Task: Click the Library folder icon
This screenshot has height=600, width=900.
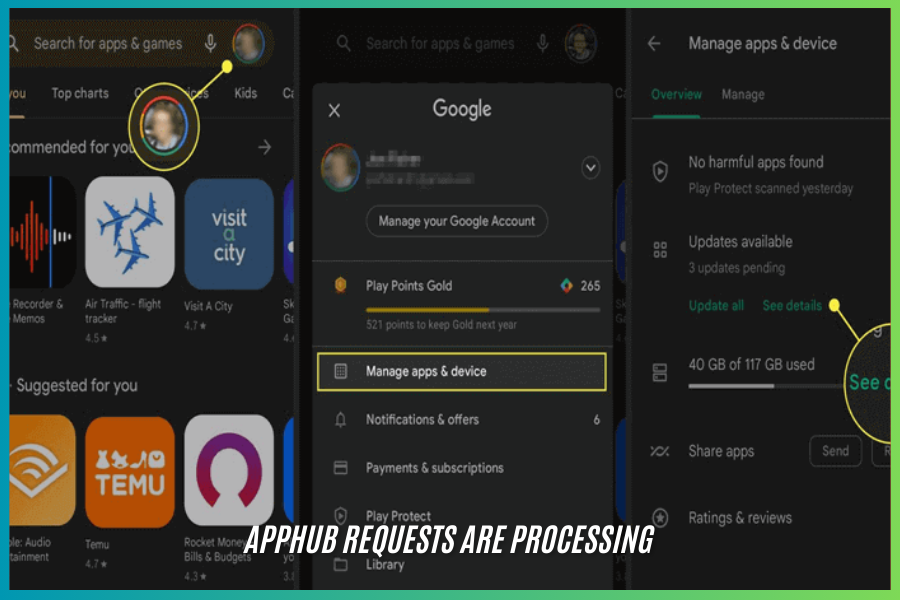Action: pyautogui.click(x=340, y=564)
